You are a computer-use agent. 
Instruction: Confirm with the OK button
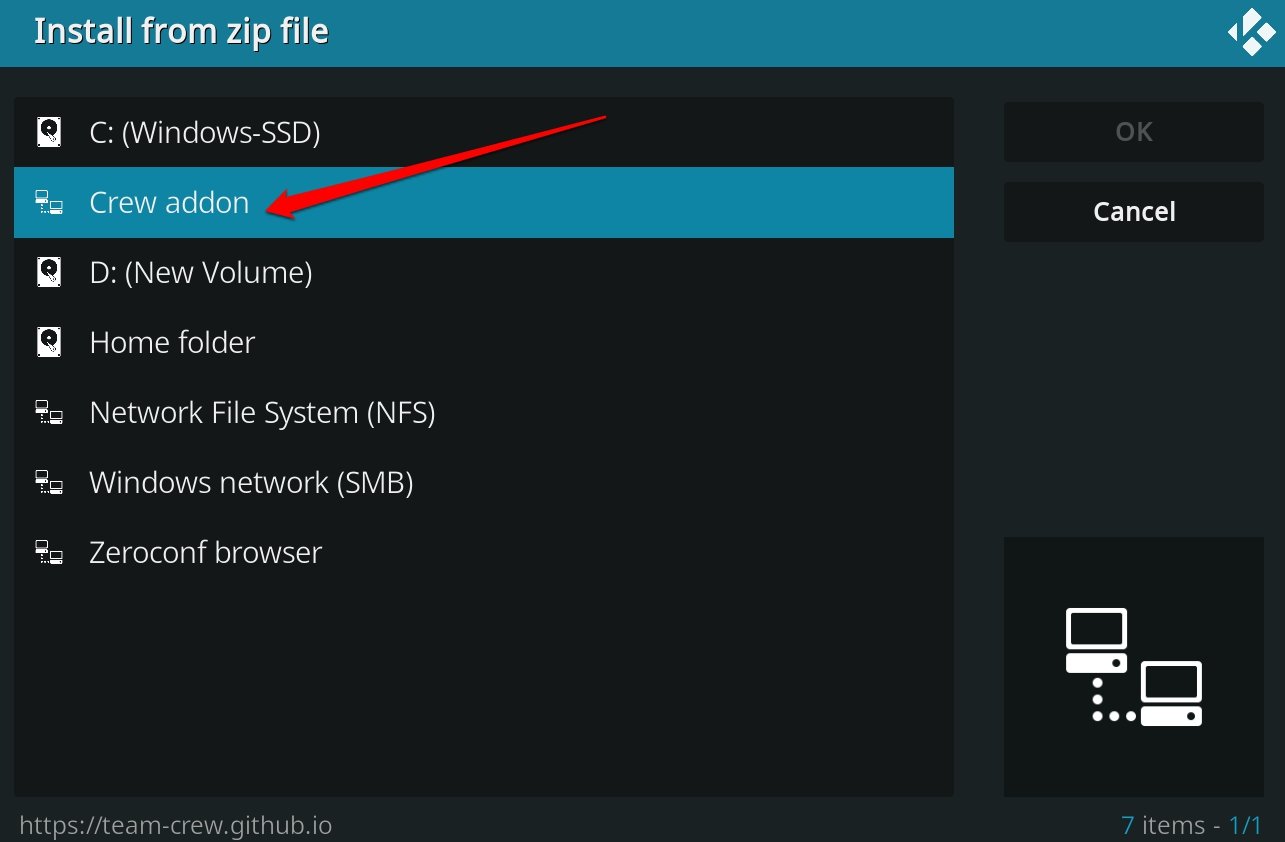point(1134,132)
